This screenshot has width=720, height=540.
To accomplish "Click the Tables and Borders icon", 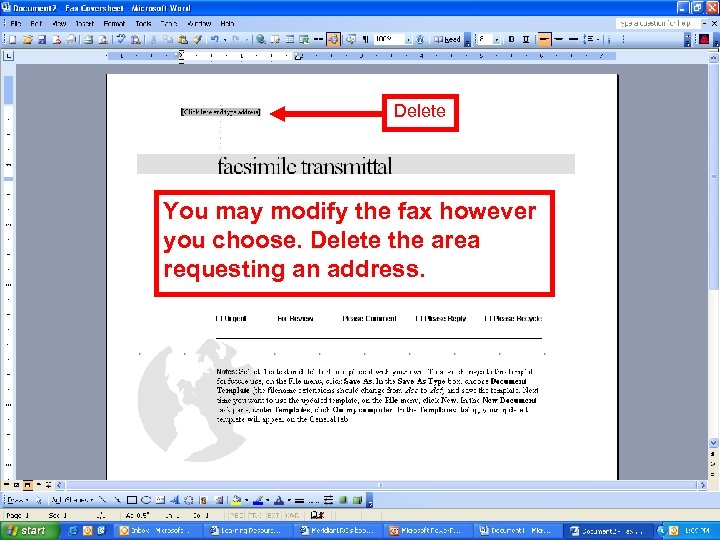I will 276,40.
